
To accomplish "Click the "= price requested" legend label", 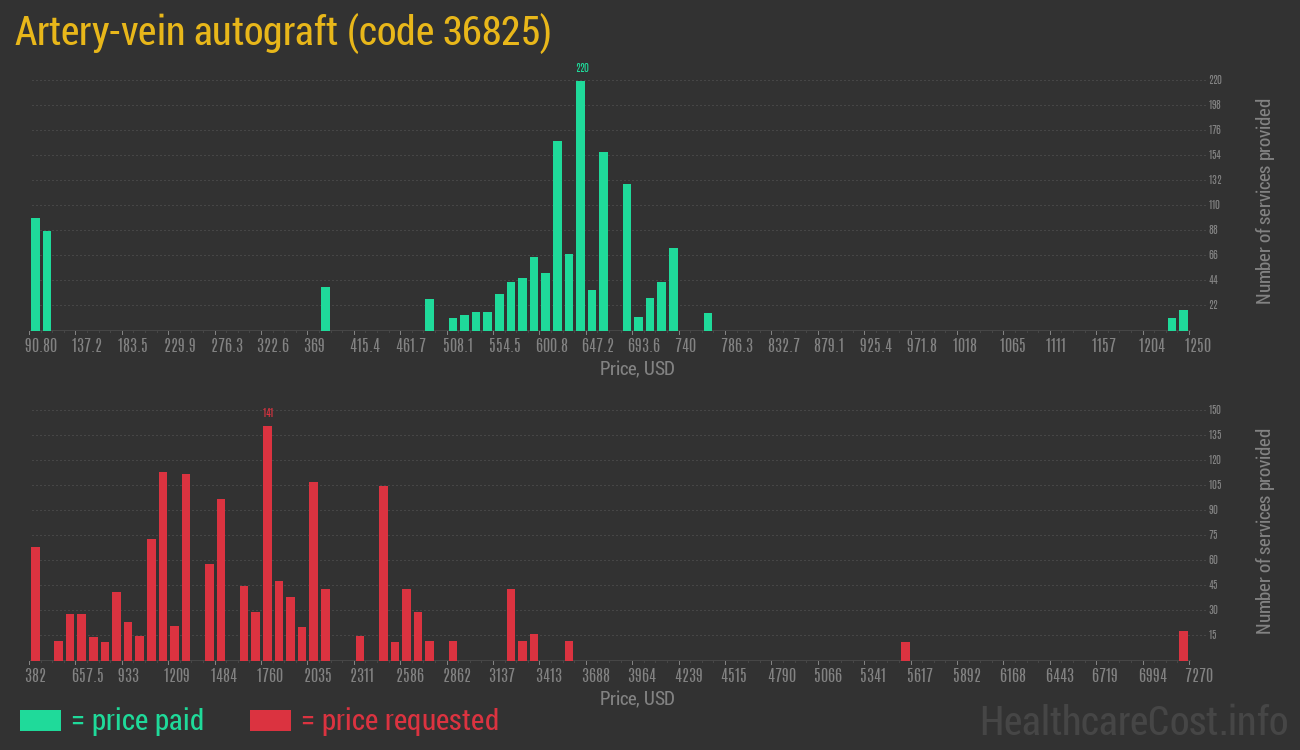I will pos(399,720).
